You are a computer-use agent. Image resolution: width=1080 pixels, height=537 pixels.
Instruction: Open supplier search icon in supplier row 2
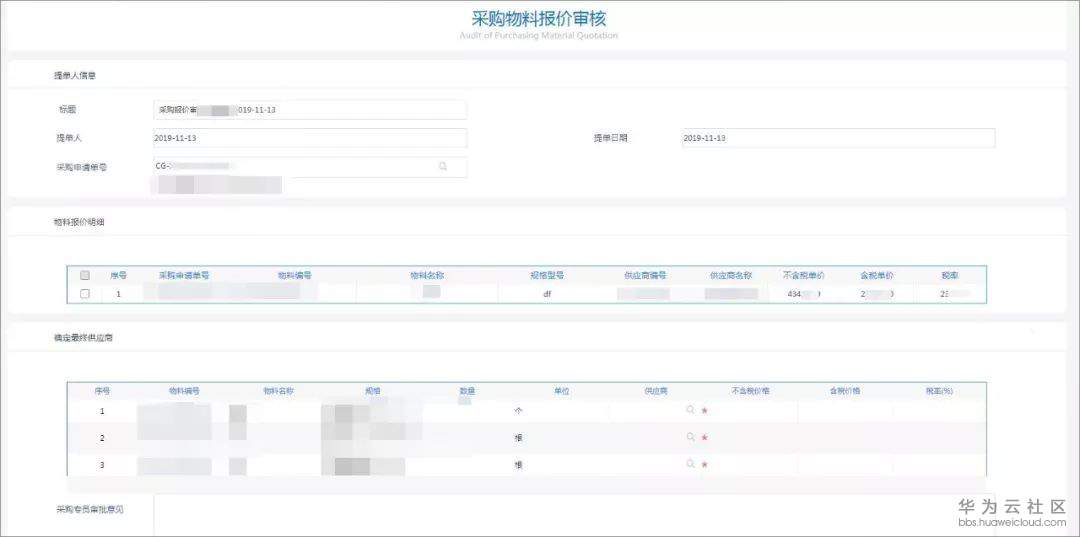click(x=690, y=436)
